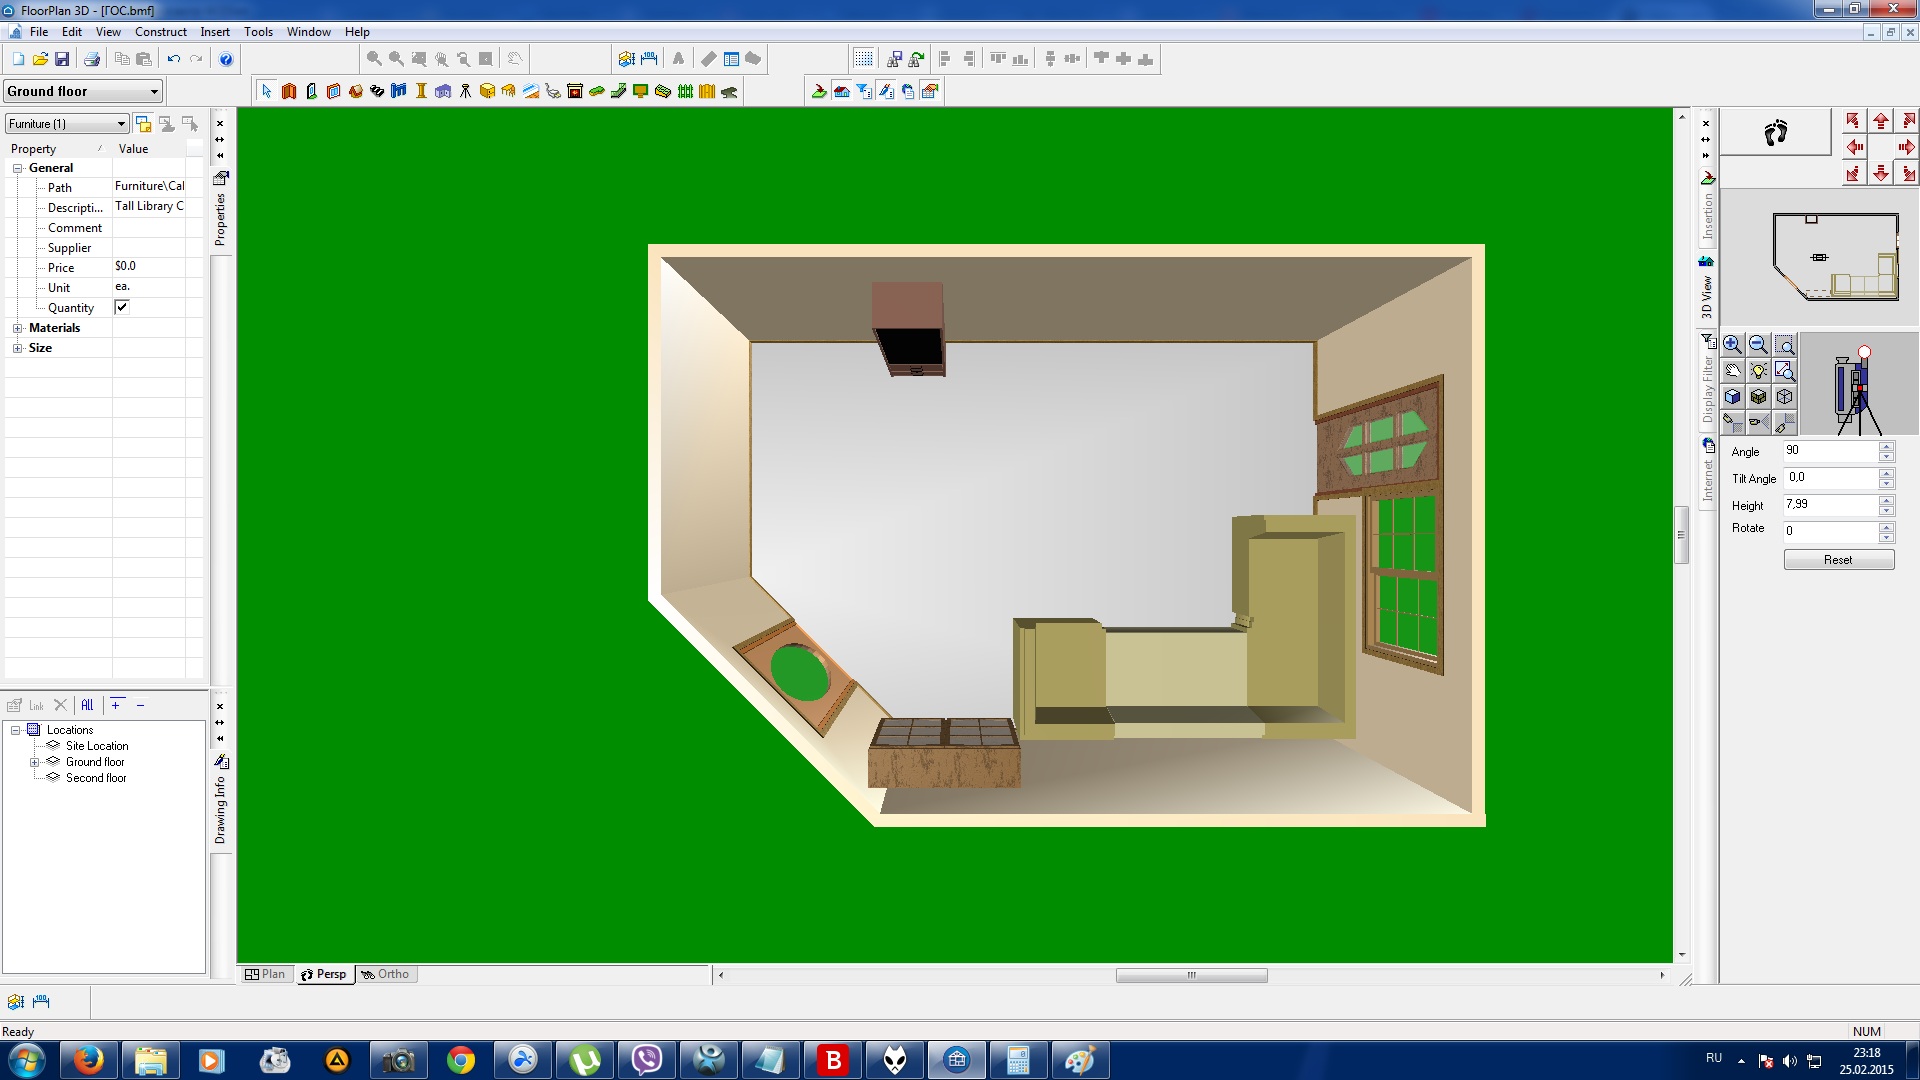
Task: Click the save diskette icon
Action: (62, 59)
